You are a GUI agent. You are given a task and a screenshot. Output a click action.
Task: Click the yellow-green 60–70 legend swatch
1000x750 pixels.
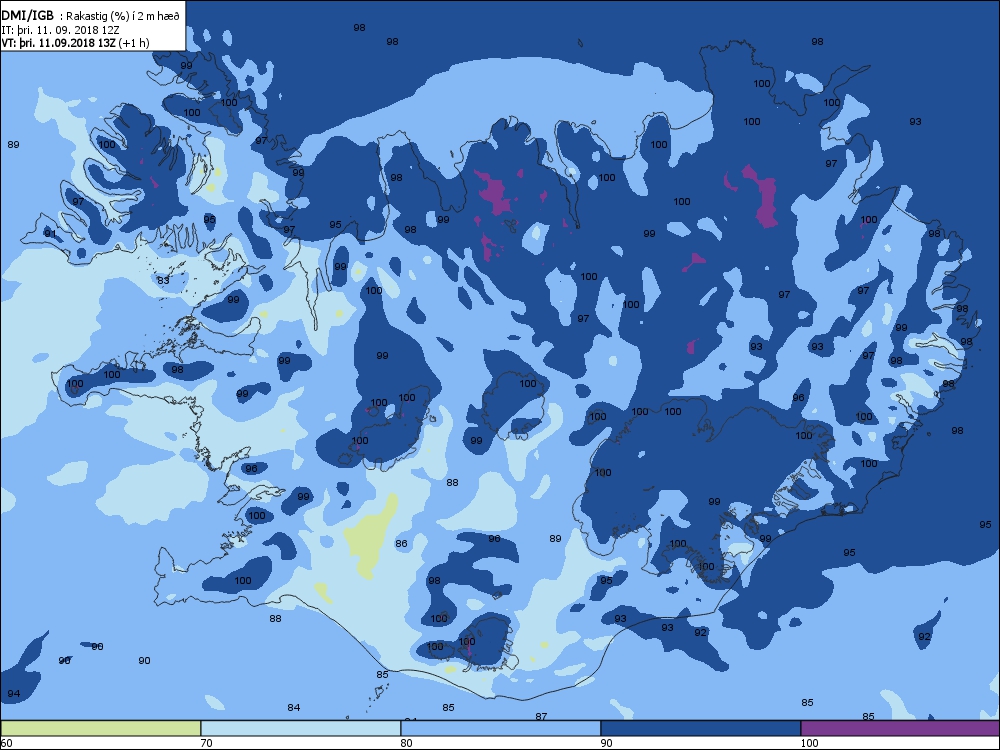101,728
